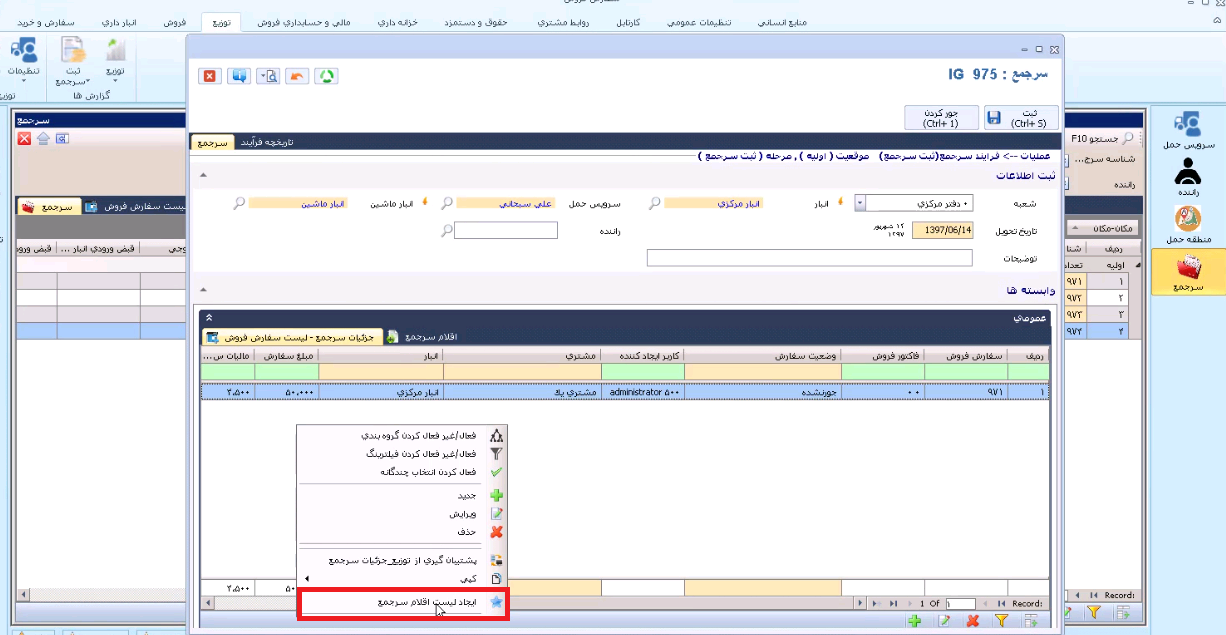Image resolution: width=1226 pixels, height=635 pixels.
Task: Open راننده (driver) icon in right sidebar
Action: pos(1188,177)
